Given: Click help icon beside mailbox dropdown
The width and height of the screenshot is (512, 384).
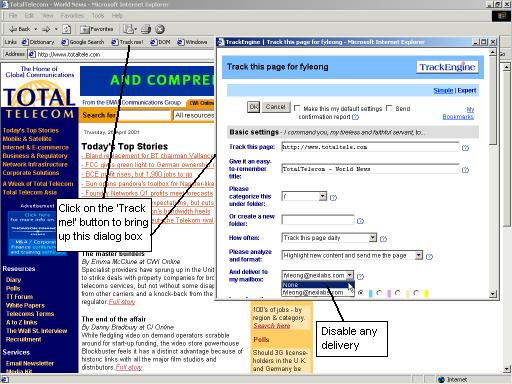Looking at the screenshot, I should [360, 276].
